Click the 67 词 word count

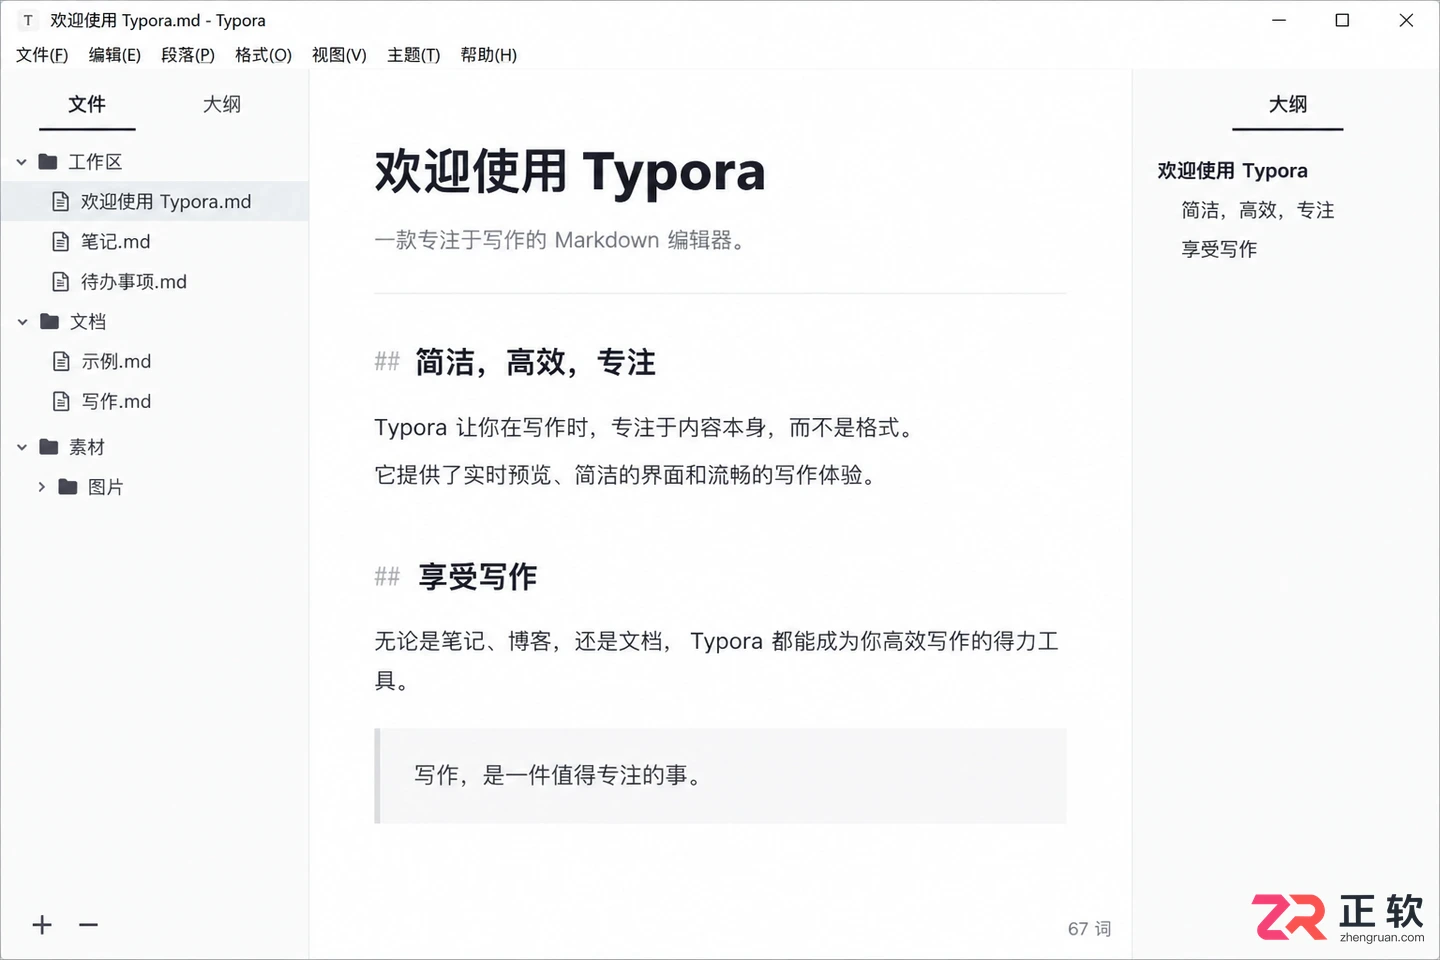coord(1089,929)
